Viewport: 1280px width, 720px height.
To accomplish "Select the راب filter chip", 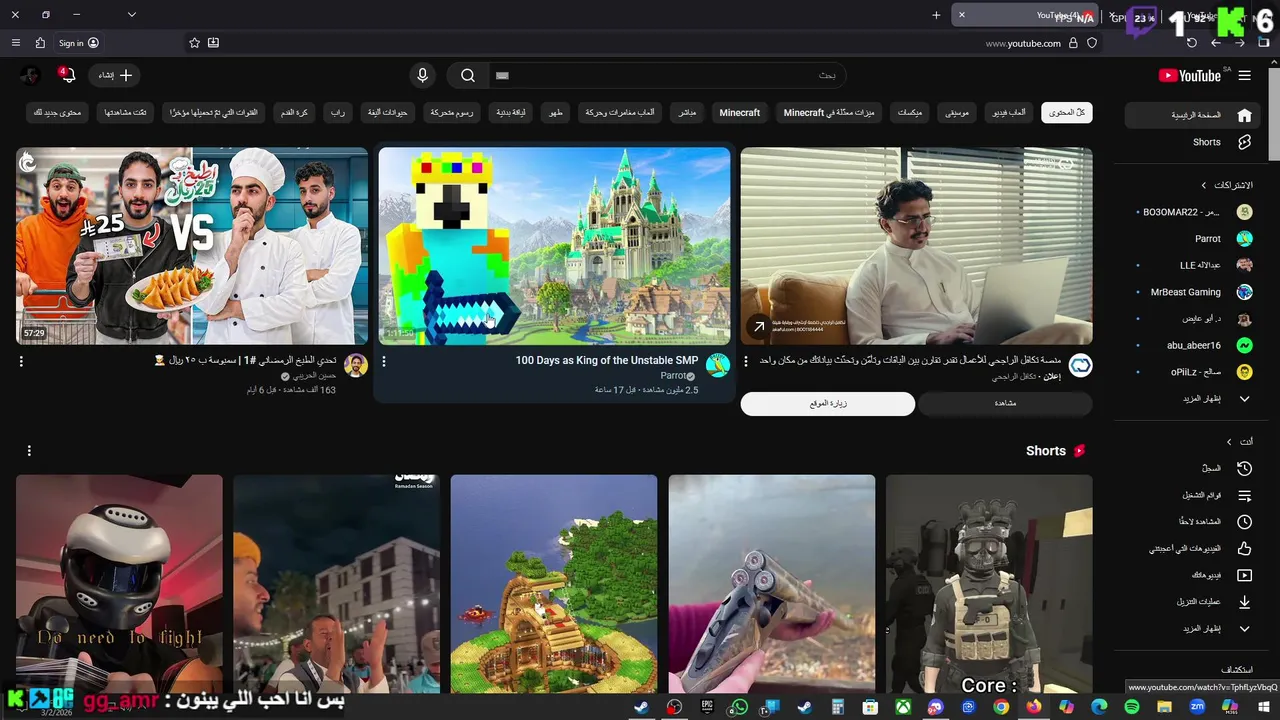I will tap(338, 113).
